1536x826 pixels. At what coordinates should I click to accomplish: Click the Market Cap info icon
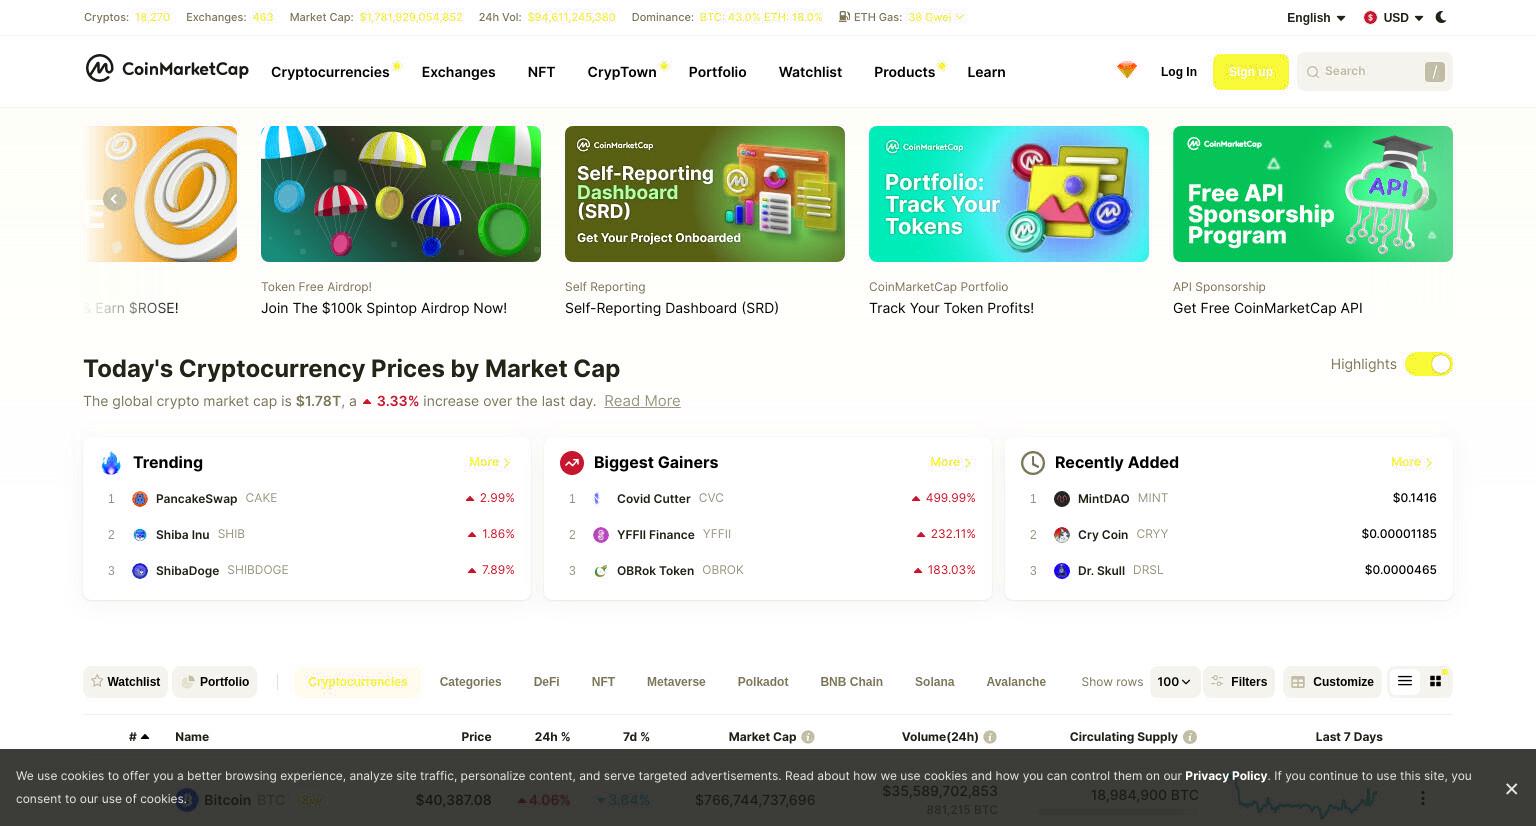pyautogui.click(x=808, y=737)
